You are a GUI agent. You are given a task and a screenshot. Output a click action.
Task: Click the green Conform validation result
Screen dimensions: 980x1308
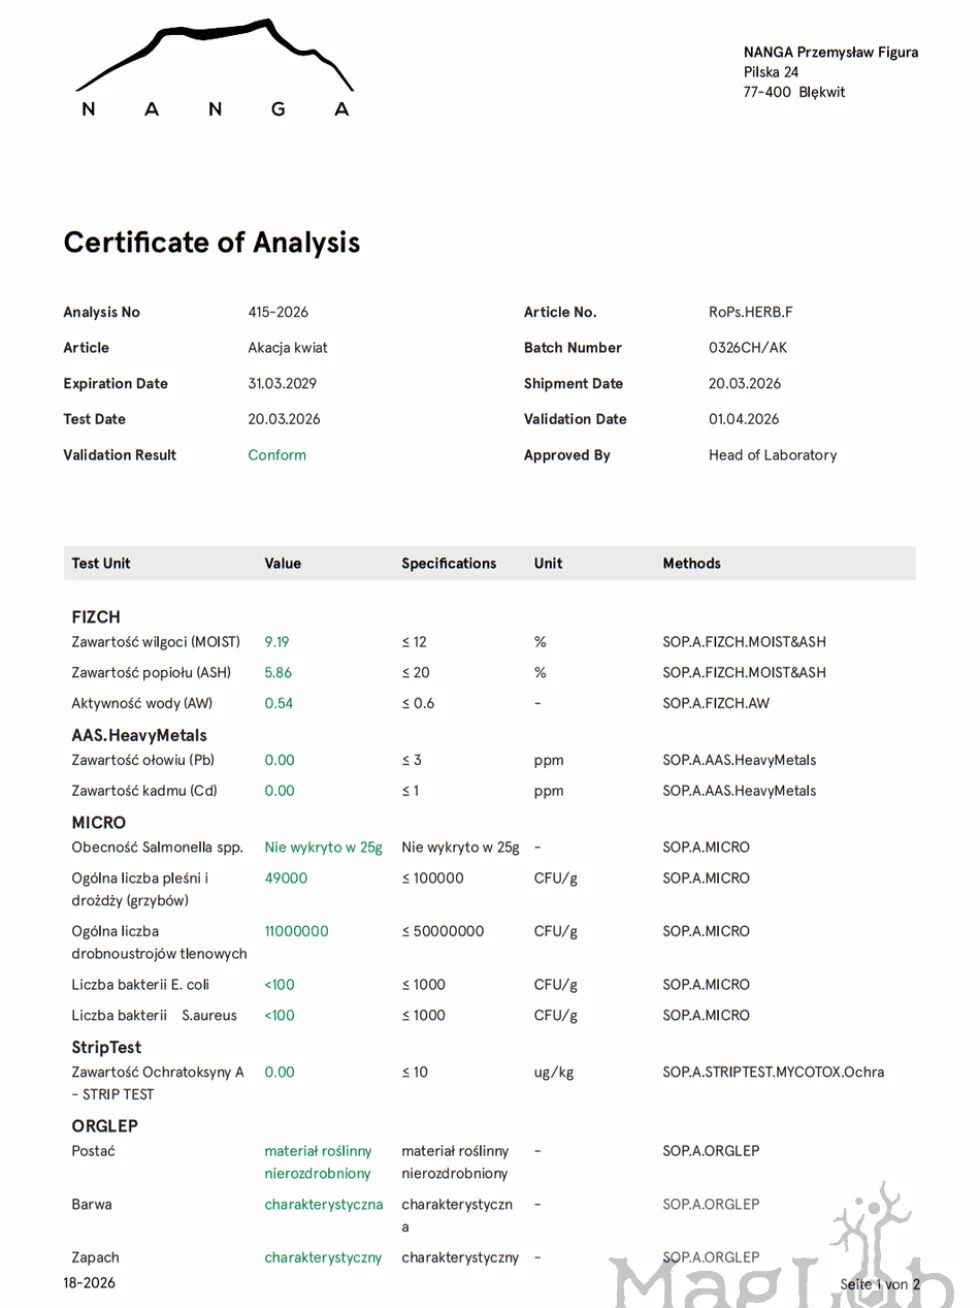pyautogui.click(x=277, y=455)
